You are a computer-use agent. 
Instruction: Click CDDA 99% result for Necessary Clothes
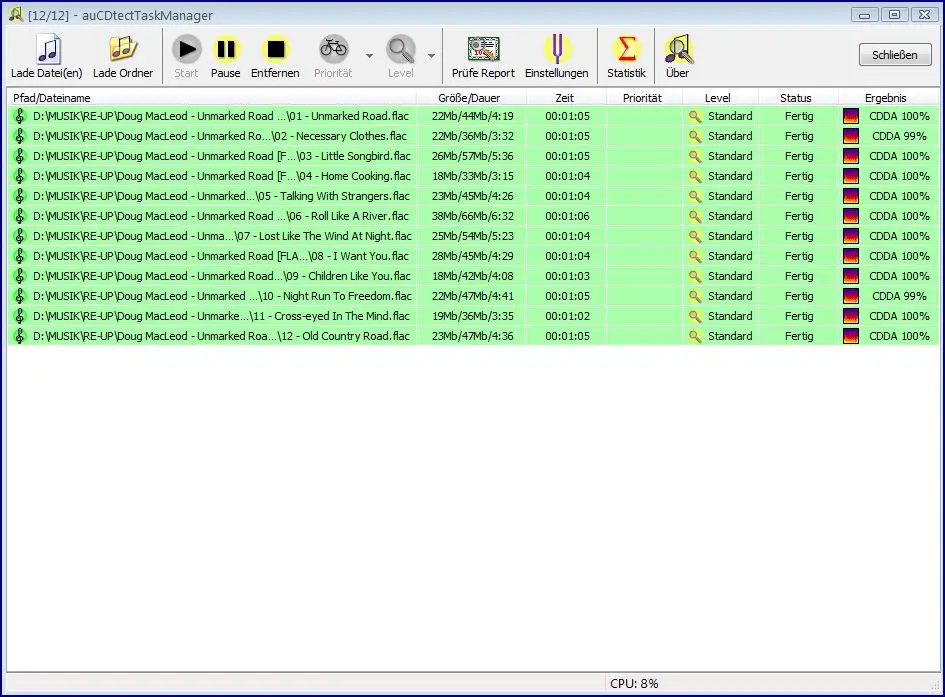[x=899, y=136]
